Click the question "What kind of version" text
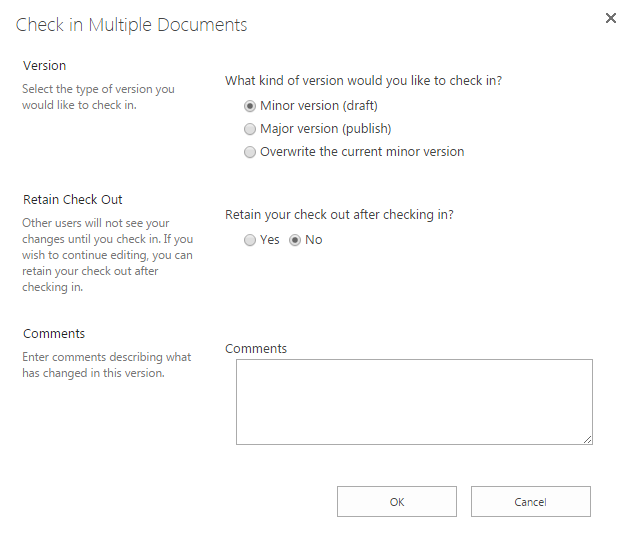The width and height of the screenshot is (624, 541). tap(363, 81)
